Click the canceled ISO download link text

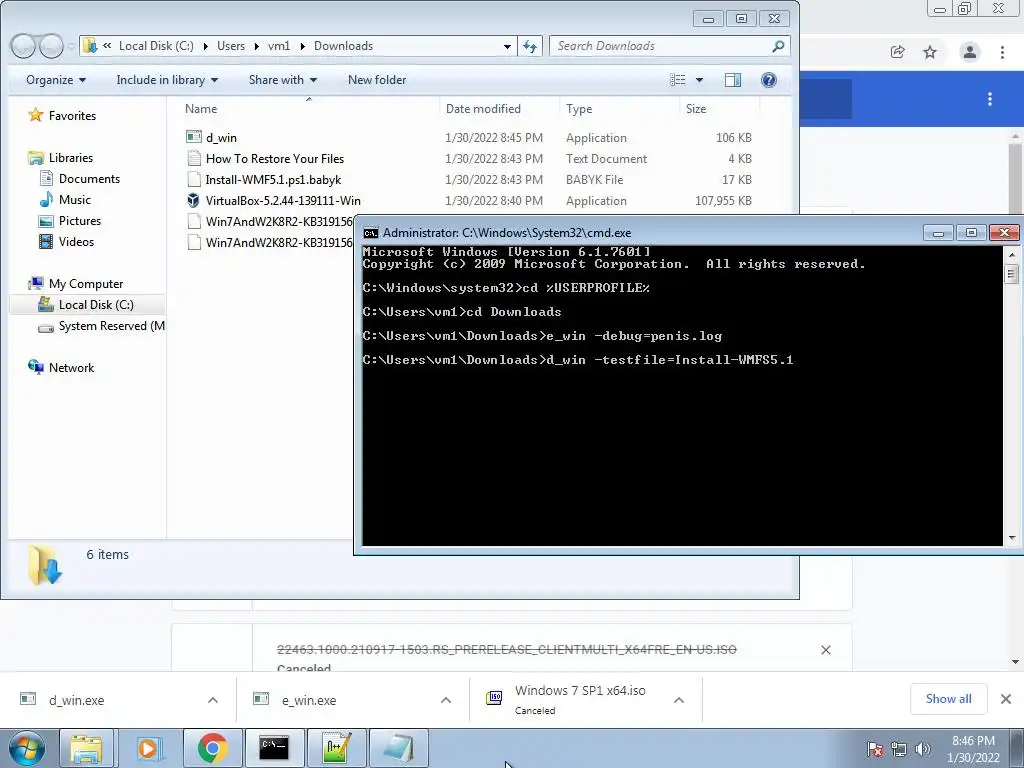click(x=507, y=650)
